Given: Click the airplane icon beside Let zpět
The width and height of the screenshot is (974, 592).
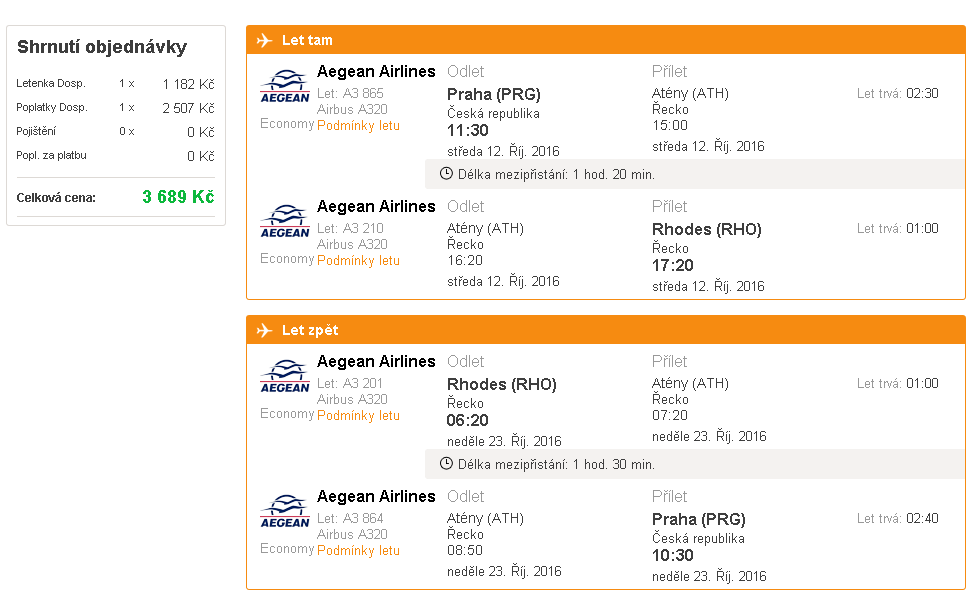Looking at the screenshot, I should 264,330.
